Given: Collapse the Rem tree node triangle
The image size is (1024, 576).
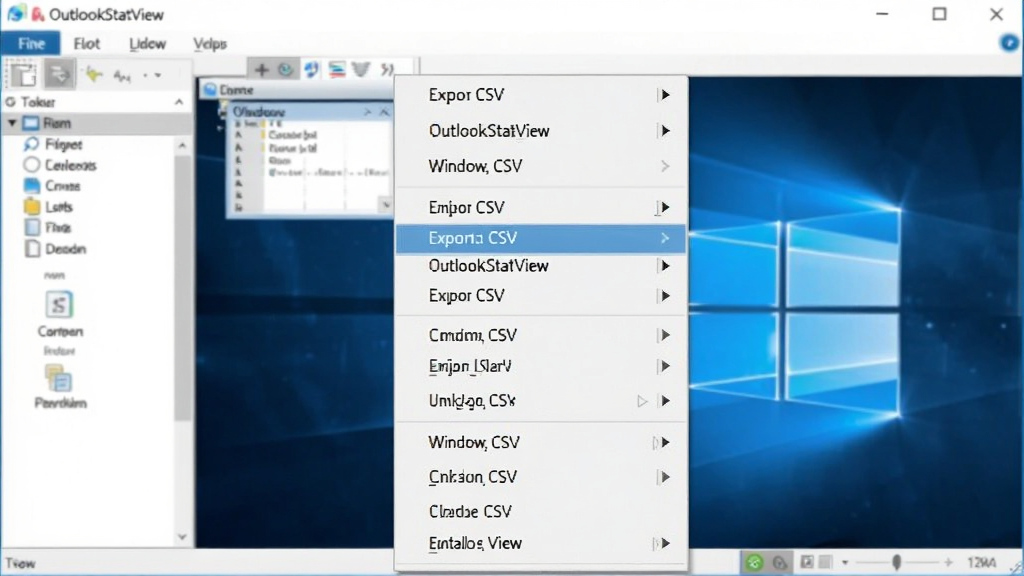Looking at the screenshot, I should [x=12, y=123].
